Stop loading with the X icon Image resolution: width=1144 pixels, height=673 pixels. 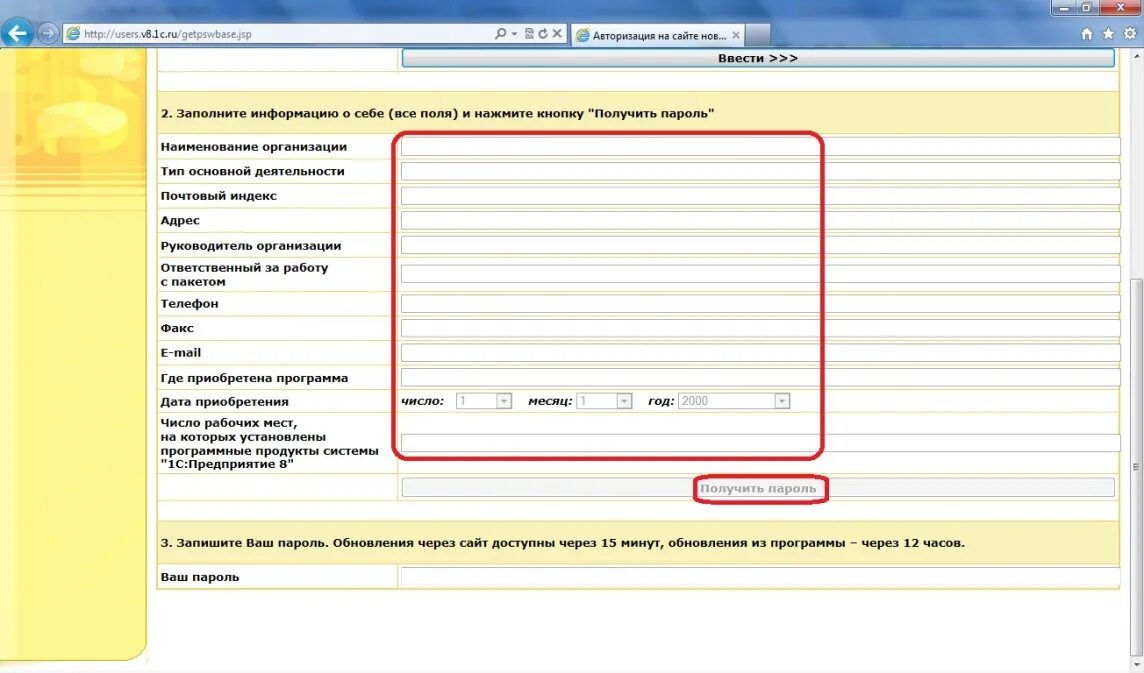(x=557, y=34)
